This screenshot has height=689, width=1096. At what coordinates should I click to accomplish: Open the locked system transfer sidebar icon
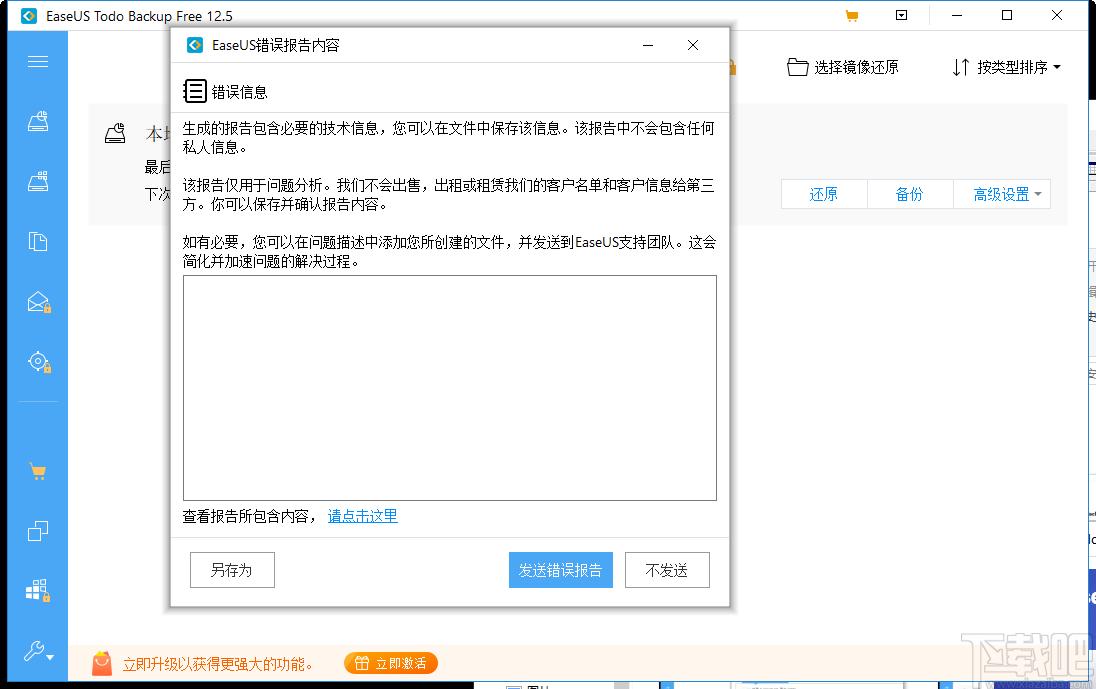tap(38, 591)
